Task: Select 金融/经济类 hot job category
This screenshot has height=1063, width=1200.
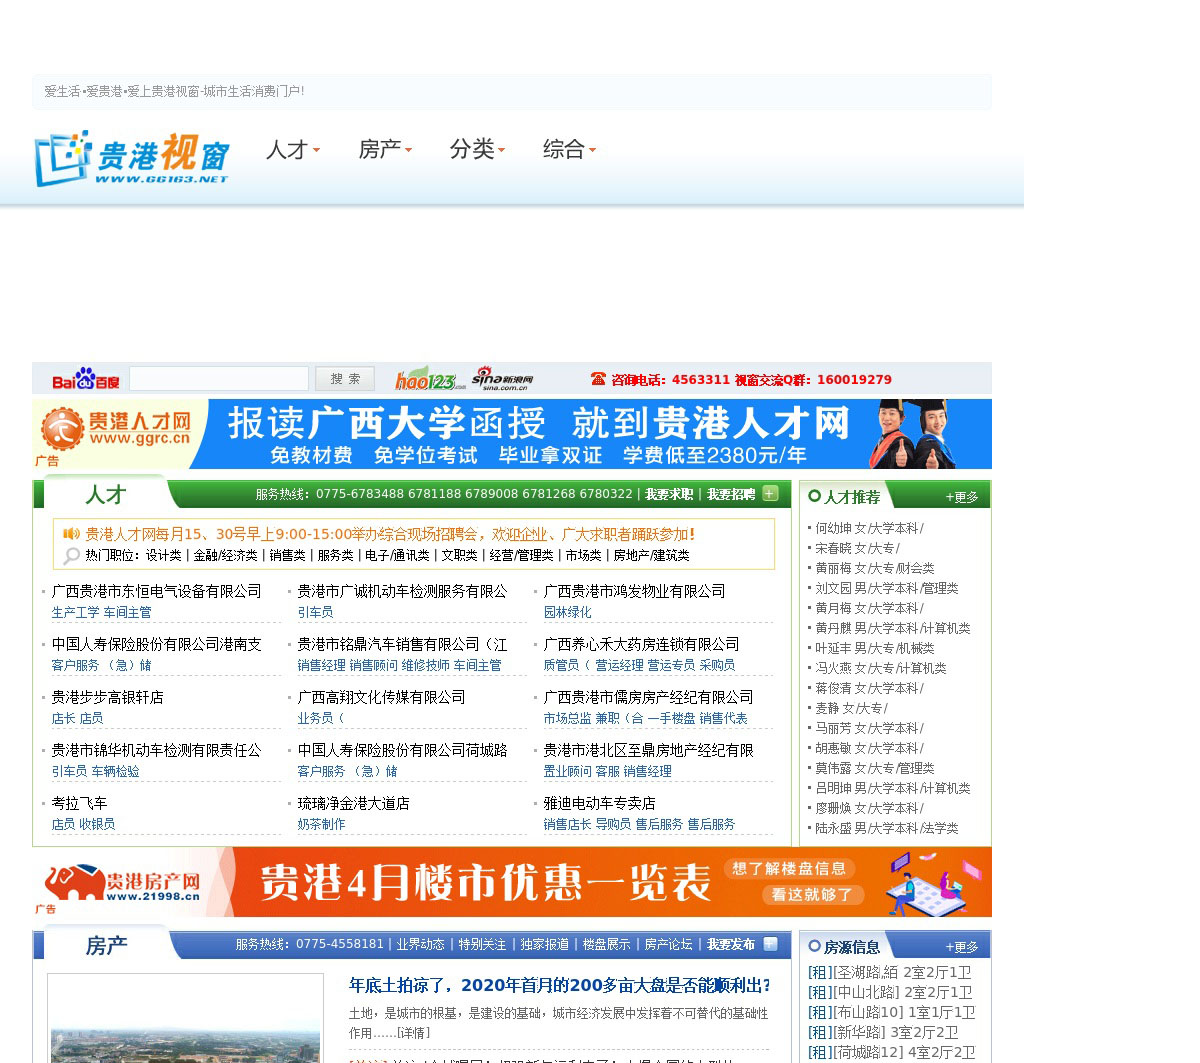Action: click(x=225, y=555)
